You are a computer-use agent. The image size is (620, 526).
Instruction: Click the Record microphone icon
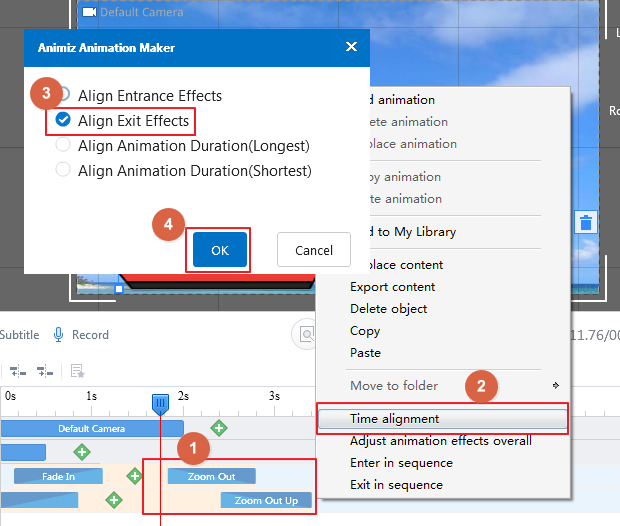click(59, 335)
